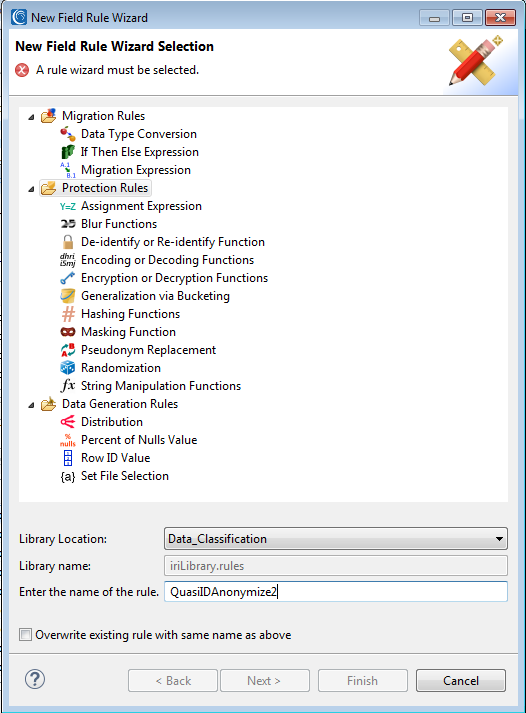Enable Overwrite existing rule checkbox

(x=25, y=635)
